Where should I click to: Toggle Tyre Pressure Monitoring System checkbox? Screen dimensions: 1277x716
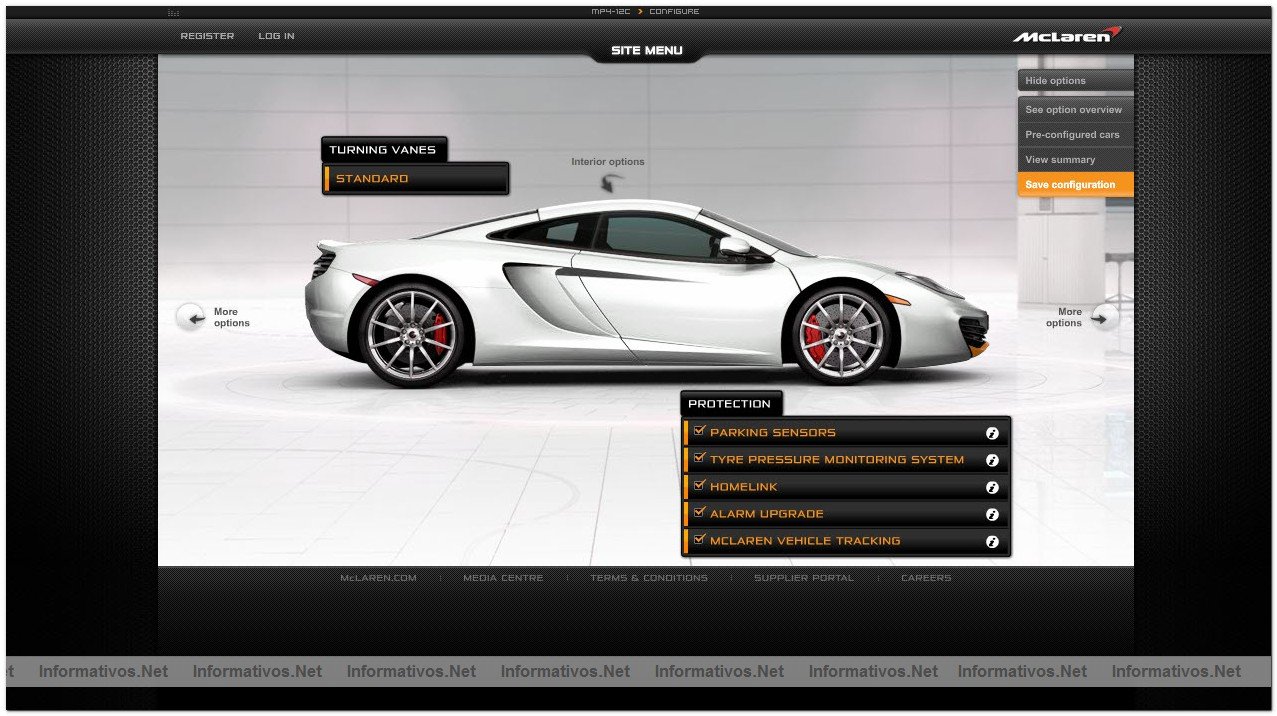point(699,458)
